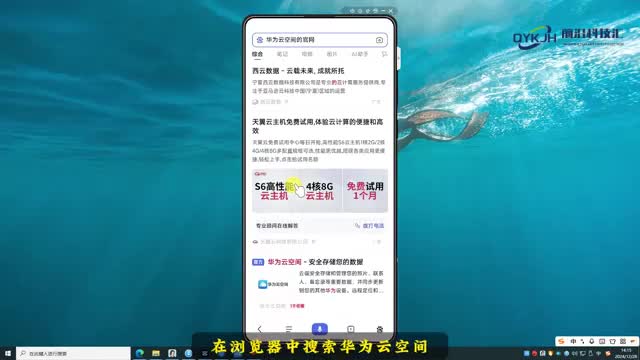Tap the camera icon in search box
This screenshot has height=360, width=640.
(379, 40)
